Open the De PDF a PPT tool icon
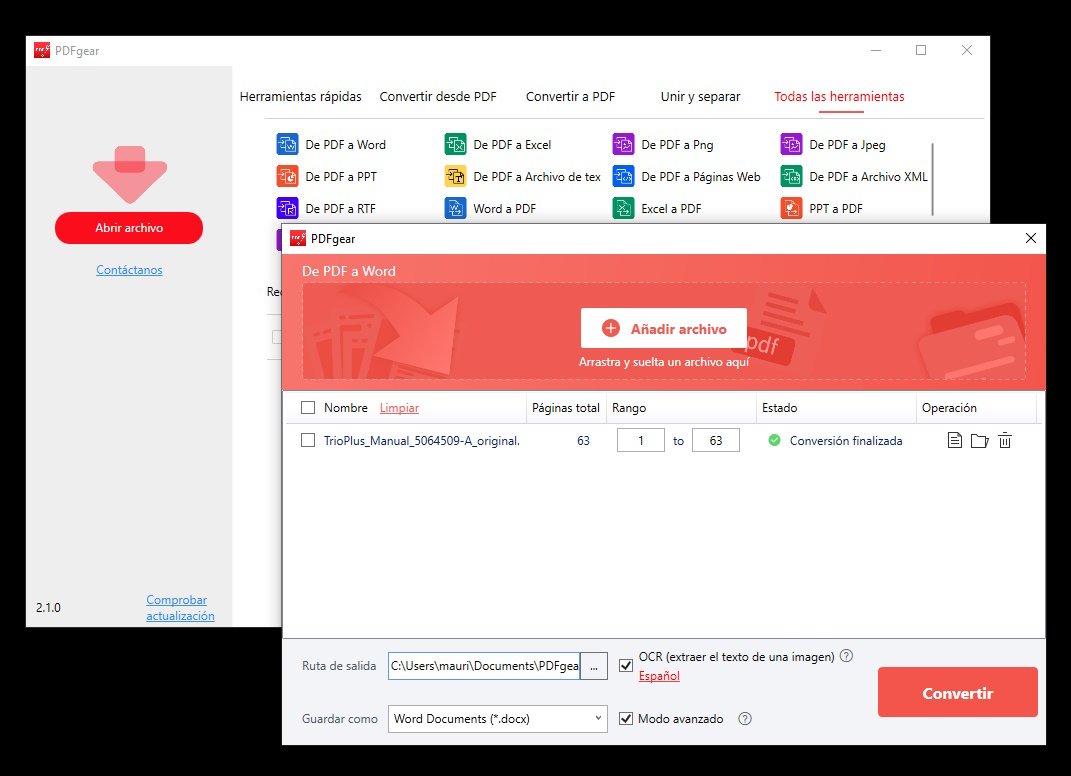1071x776 pixels. tap(287, 176)
